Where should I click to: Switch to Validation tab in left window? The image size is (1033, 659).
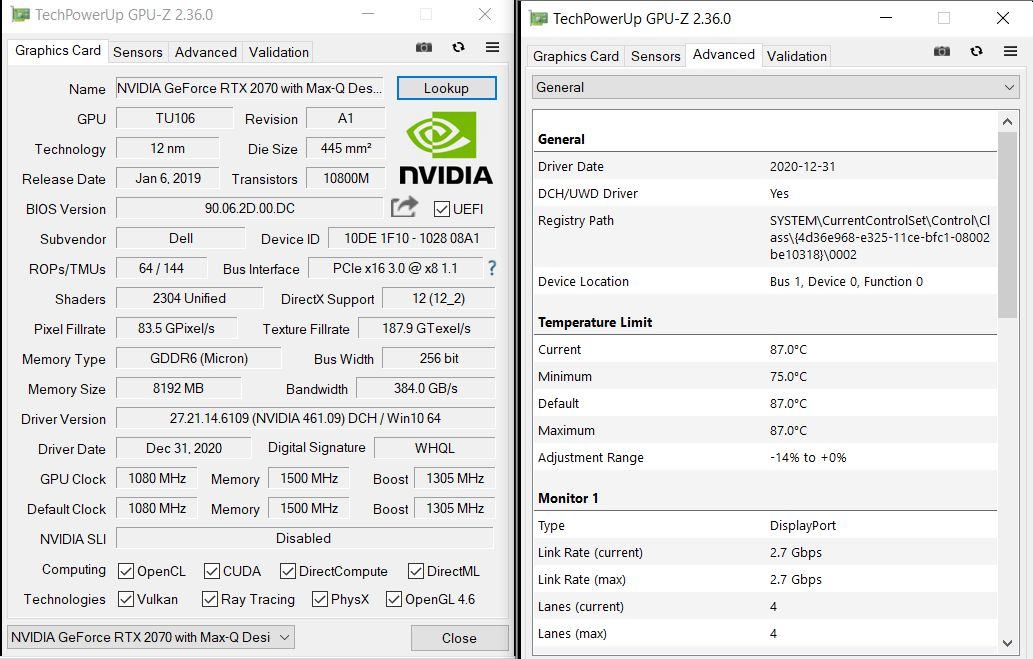coord(279,52)
